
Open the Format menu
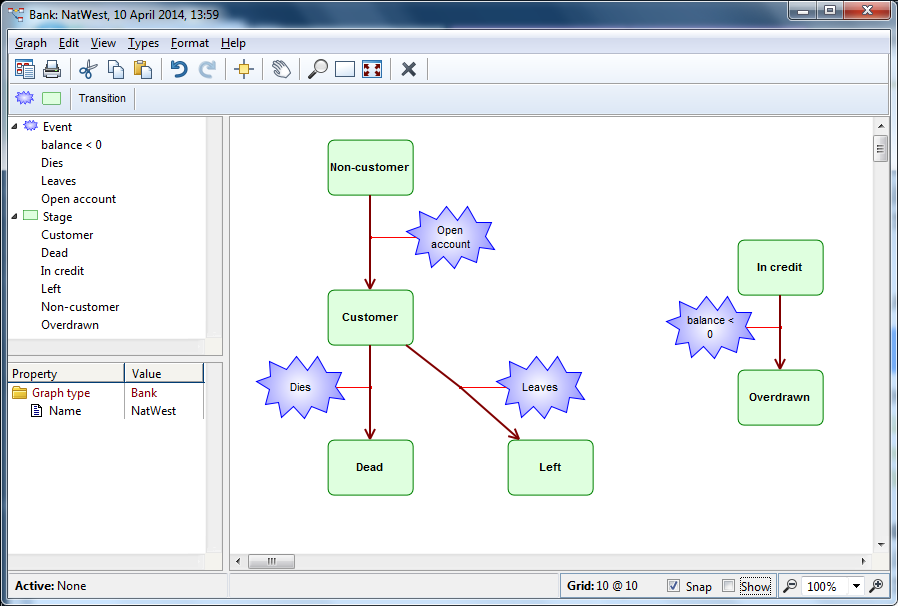coord(189,43)
